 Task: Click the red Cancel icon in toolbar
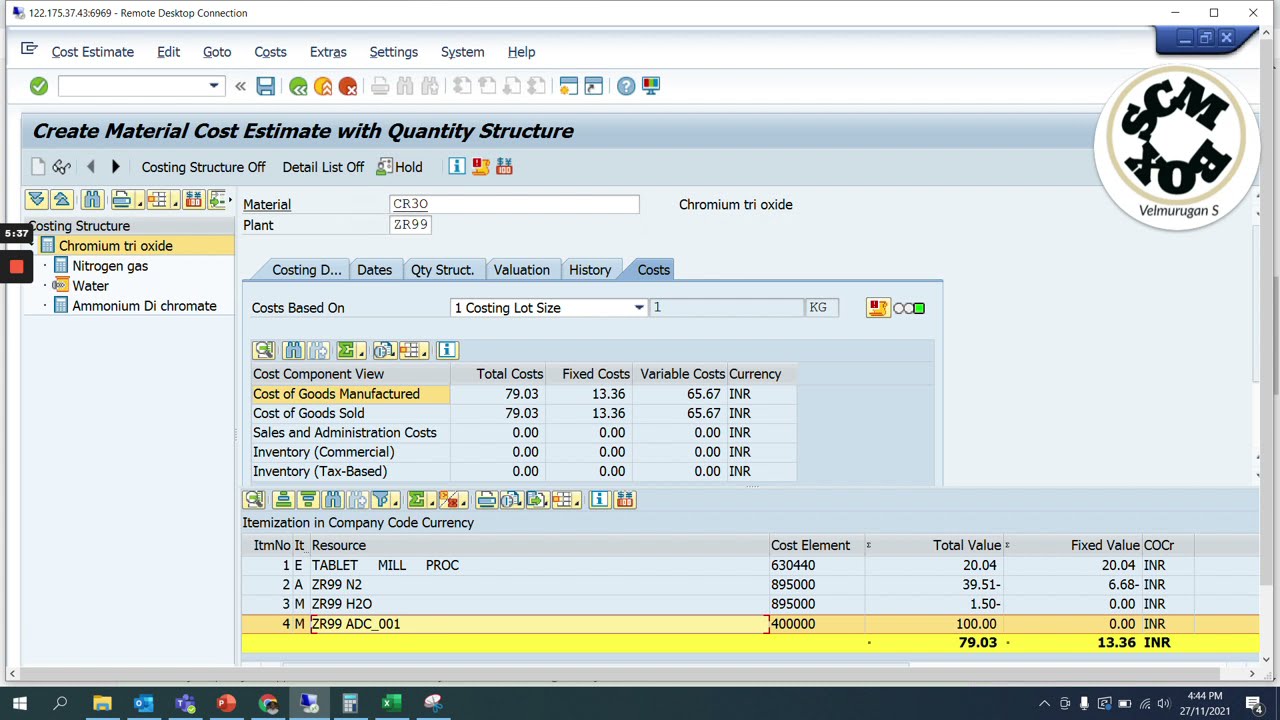click(348, 86)
